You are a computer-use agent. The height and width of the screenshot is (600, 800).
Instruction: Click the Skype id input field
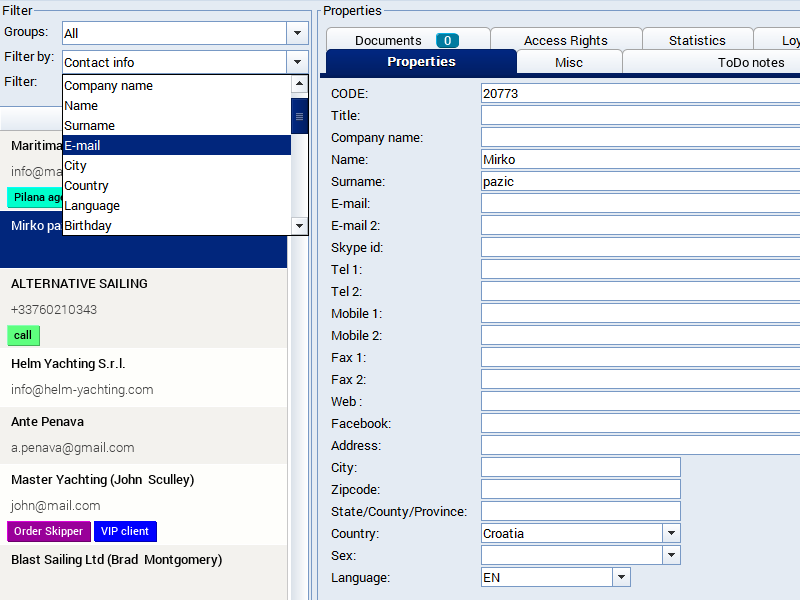640,247
